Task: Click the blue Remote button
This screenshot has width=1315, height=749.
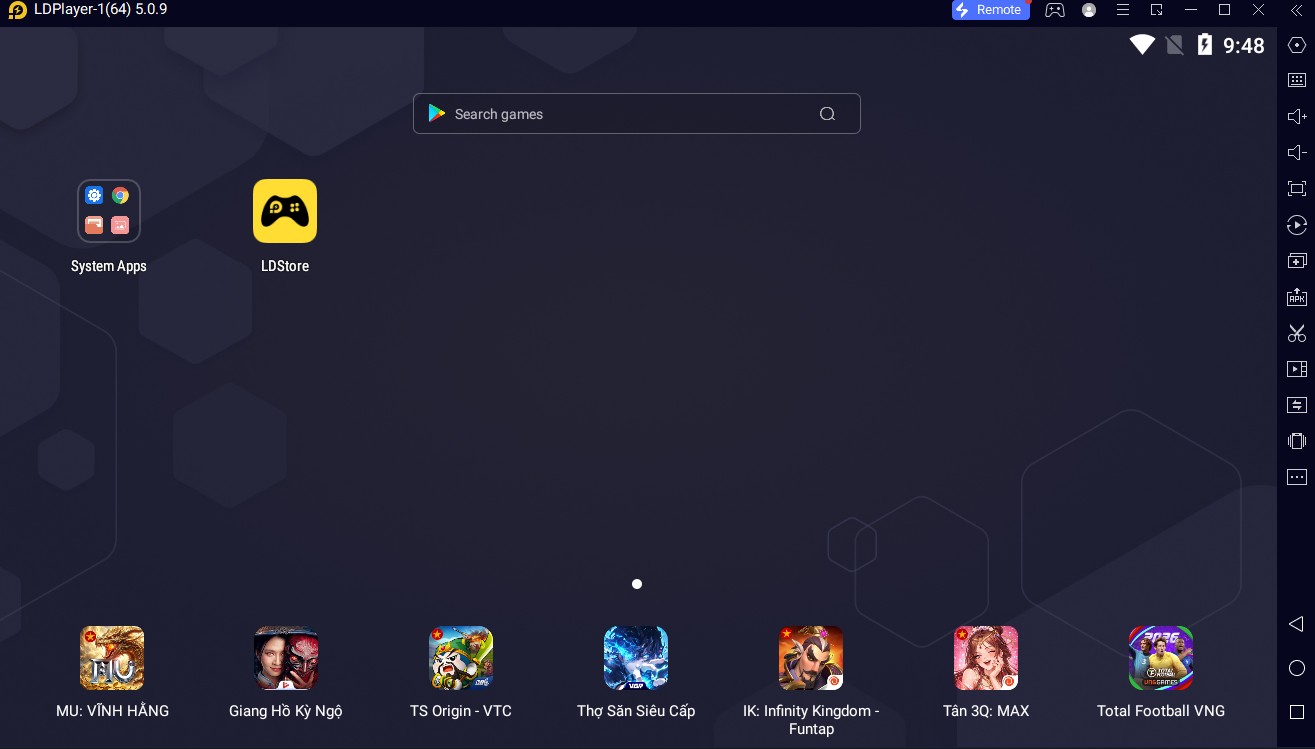Action: pyautogui.click(x=990, y=10)
